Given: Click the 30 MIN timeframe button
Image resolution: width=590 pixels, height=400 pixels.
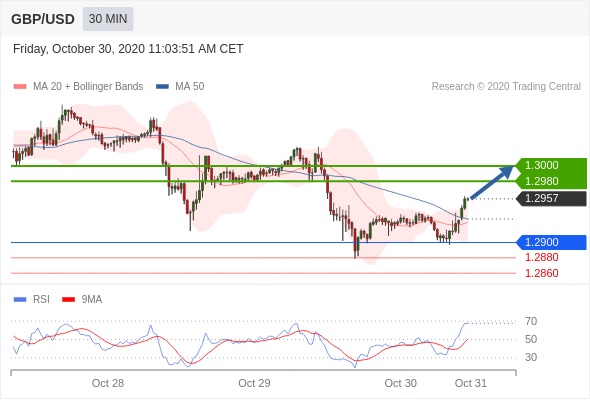Looking at the screenshot, I should [108, 19].
